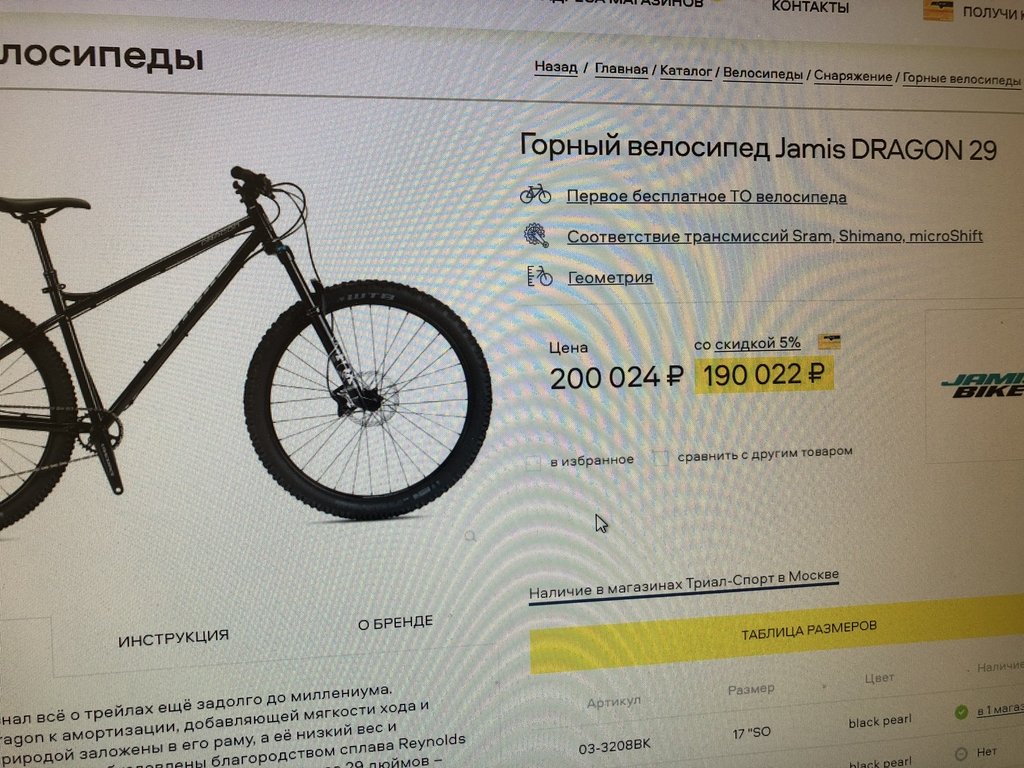This screenshot has width=1024, height=768.
Task: Open the ИНСТРУКЦИЯ tab
Action: [173, 637]
